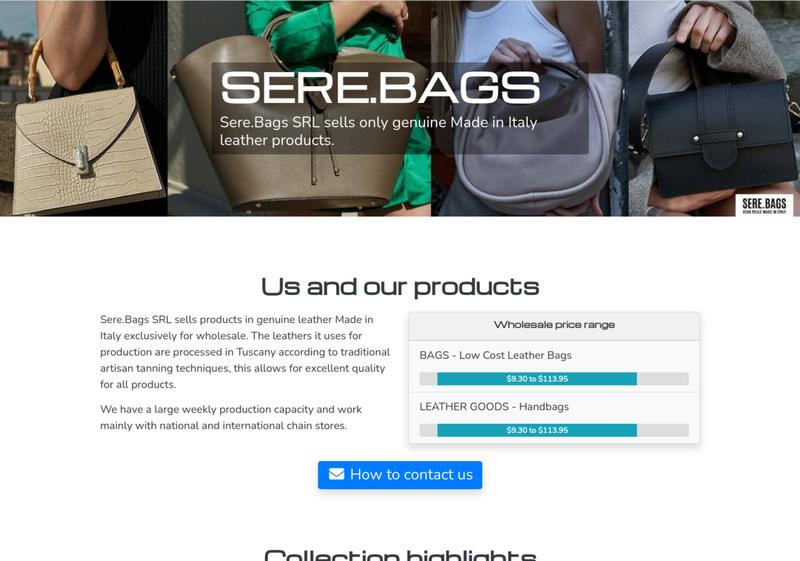Click the Made in Italy tagline text
This screenshot has width=800, height=561.
click(379, 131)
